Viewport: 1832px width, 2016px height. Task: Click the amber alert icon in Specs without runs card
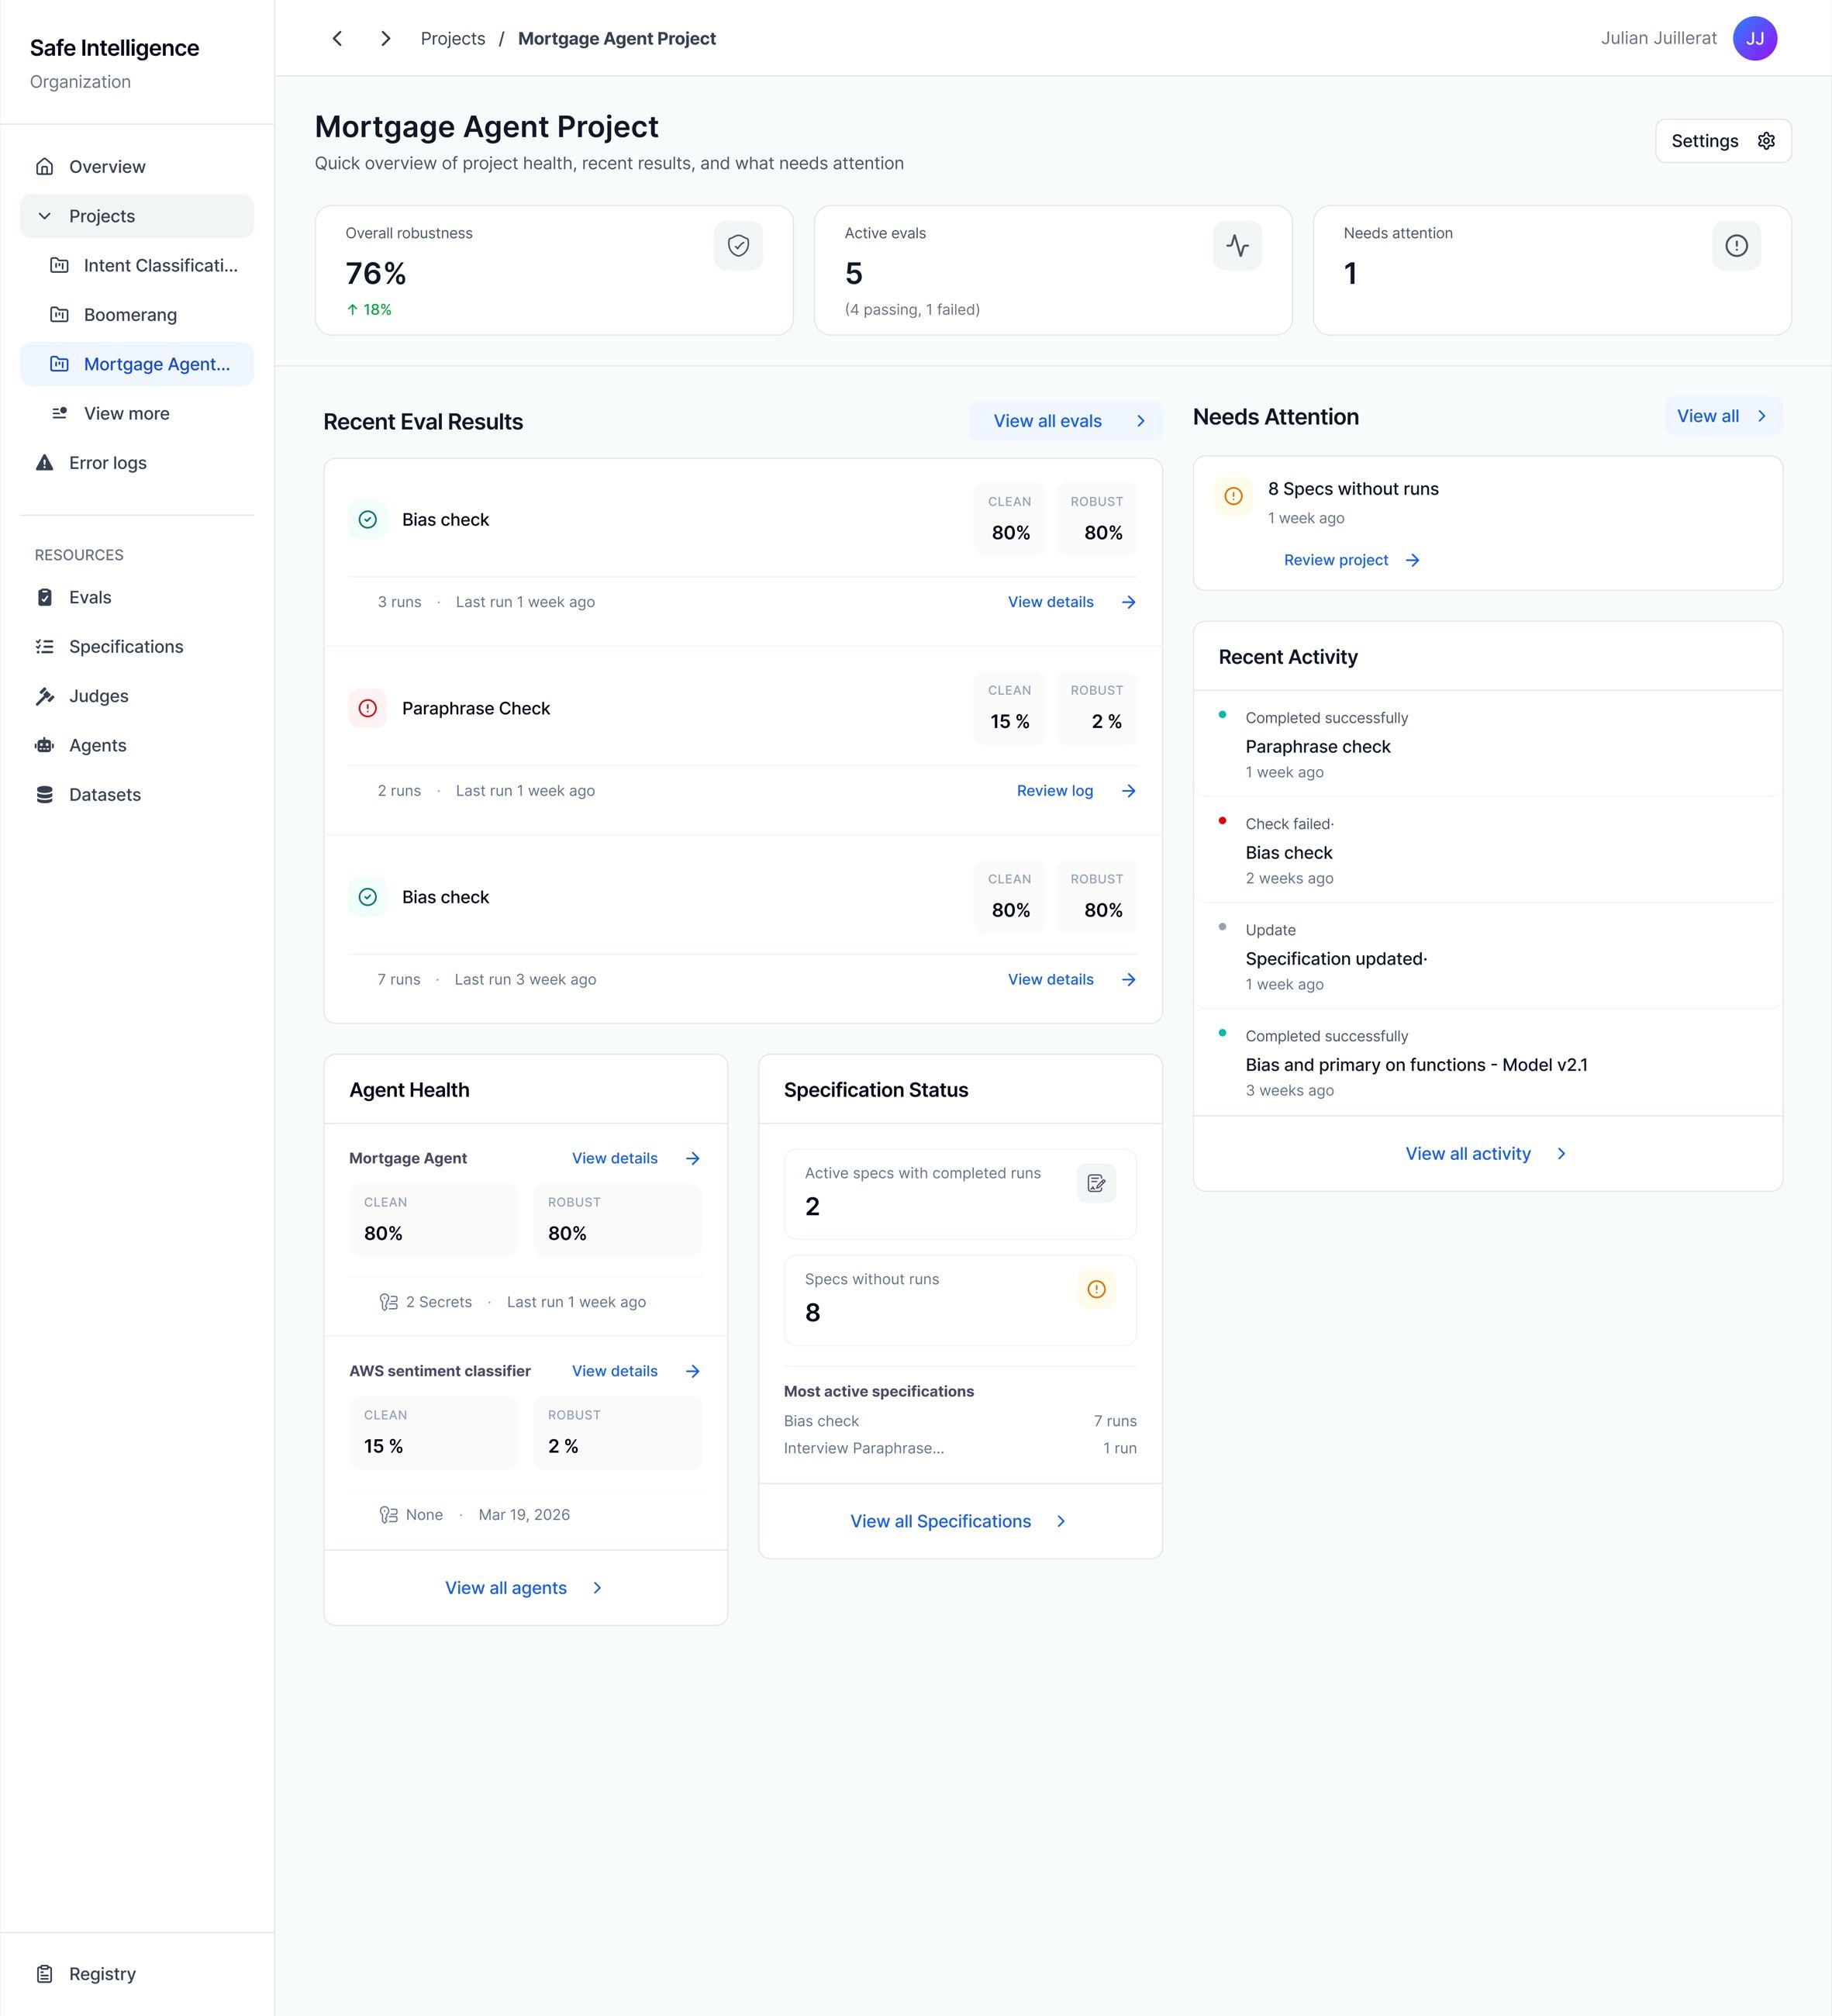click(x=1096, y=1289)
